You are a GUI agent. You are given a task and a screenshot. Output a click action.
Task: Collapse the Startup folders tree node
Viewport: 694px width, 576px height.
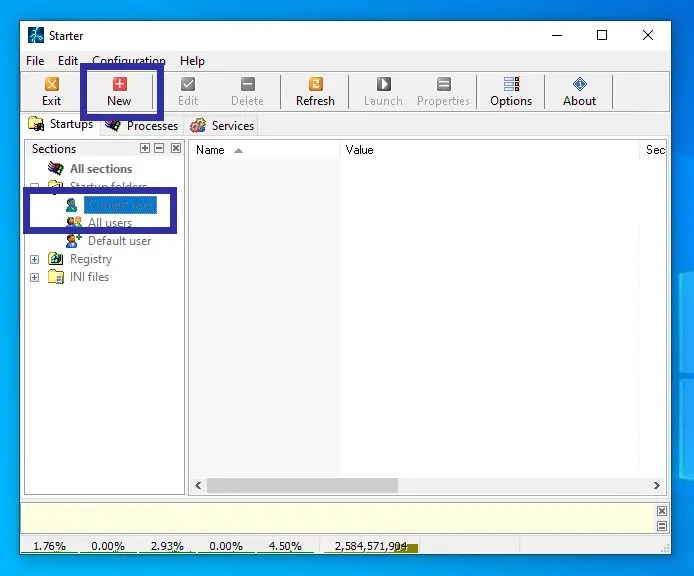(x=35, y=187)
